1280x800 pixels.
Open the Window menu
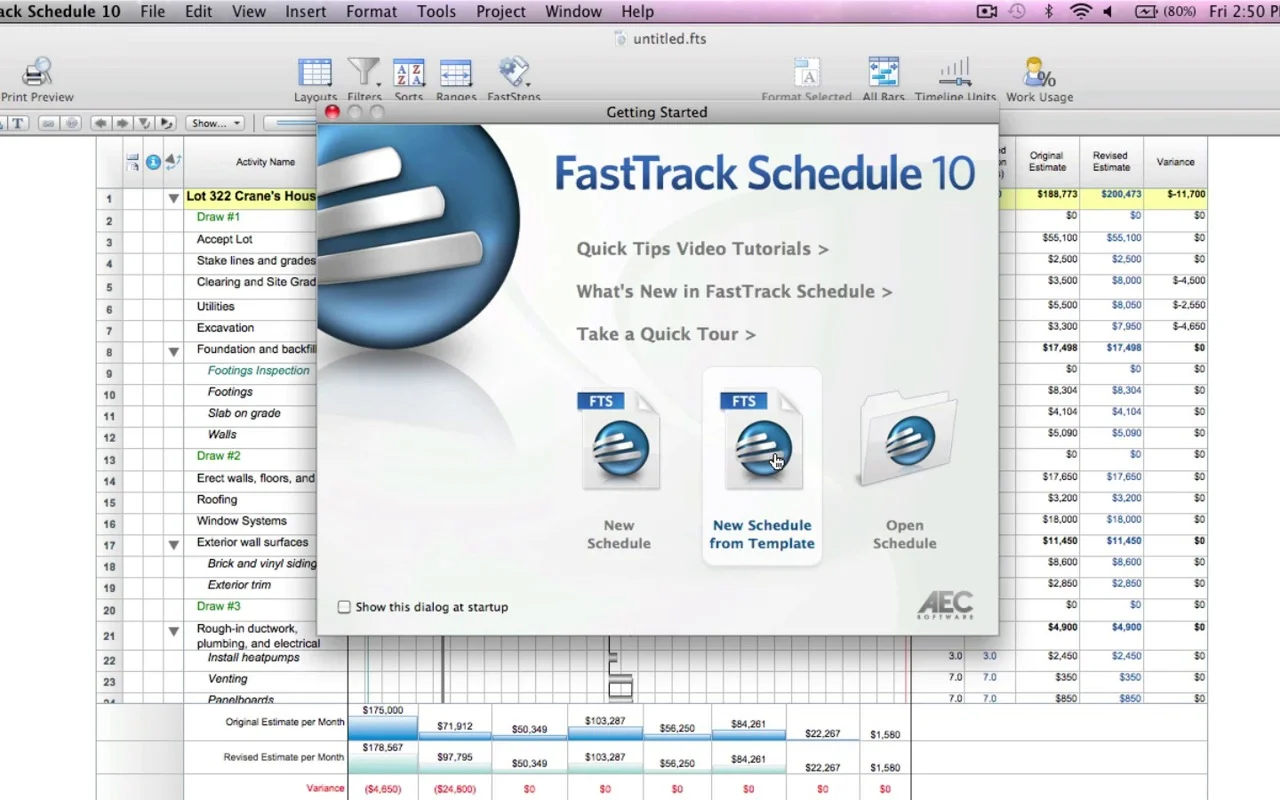pos(574,12)
